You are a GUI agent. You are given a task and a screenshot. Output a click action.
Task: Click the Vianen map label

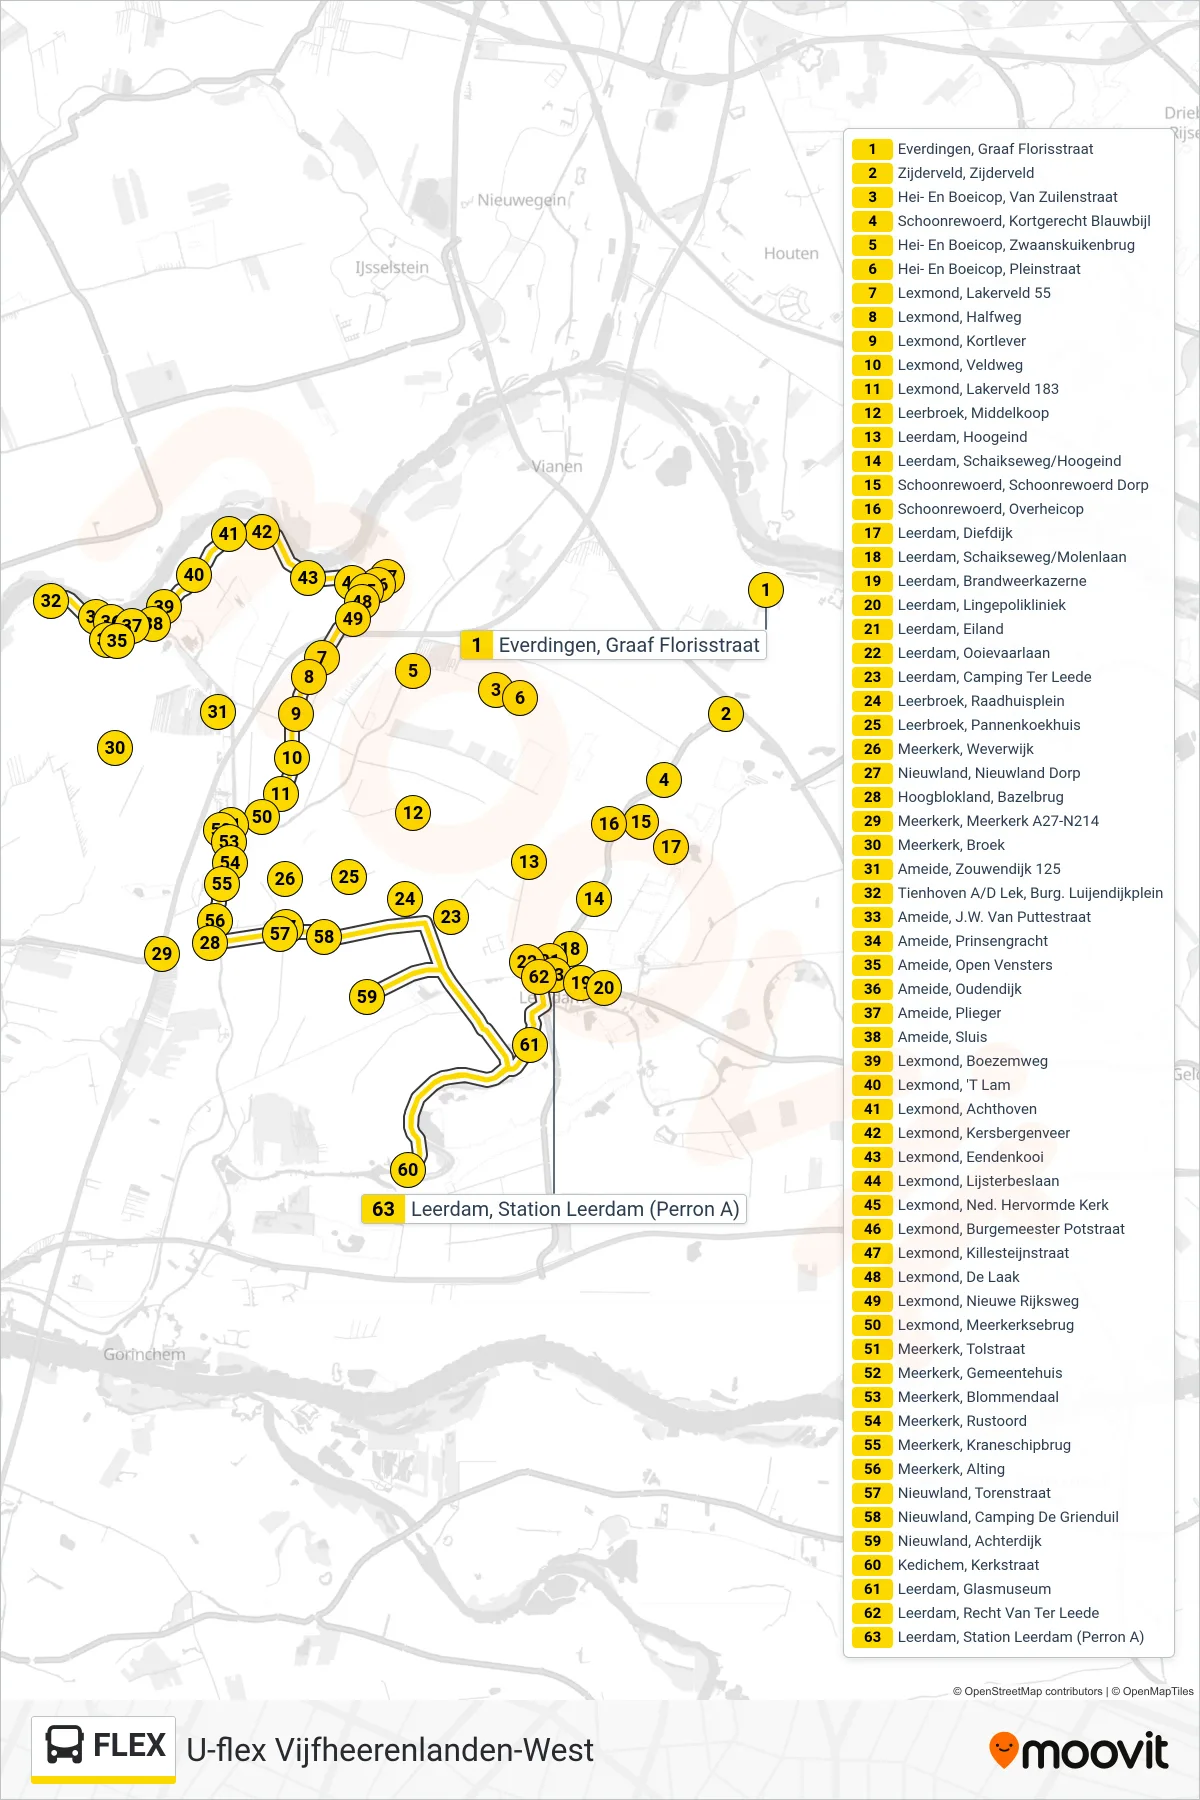pos(557,466)
